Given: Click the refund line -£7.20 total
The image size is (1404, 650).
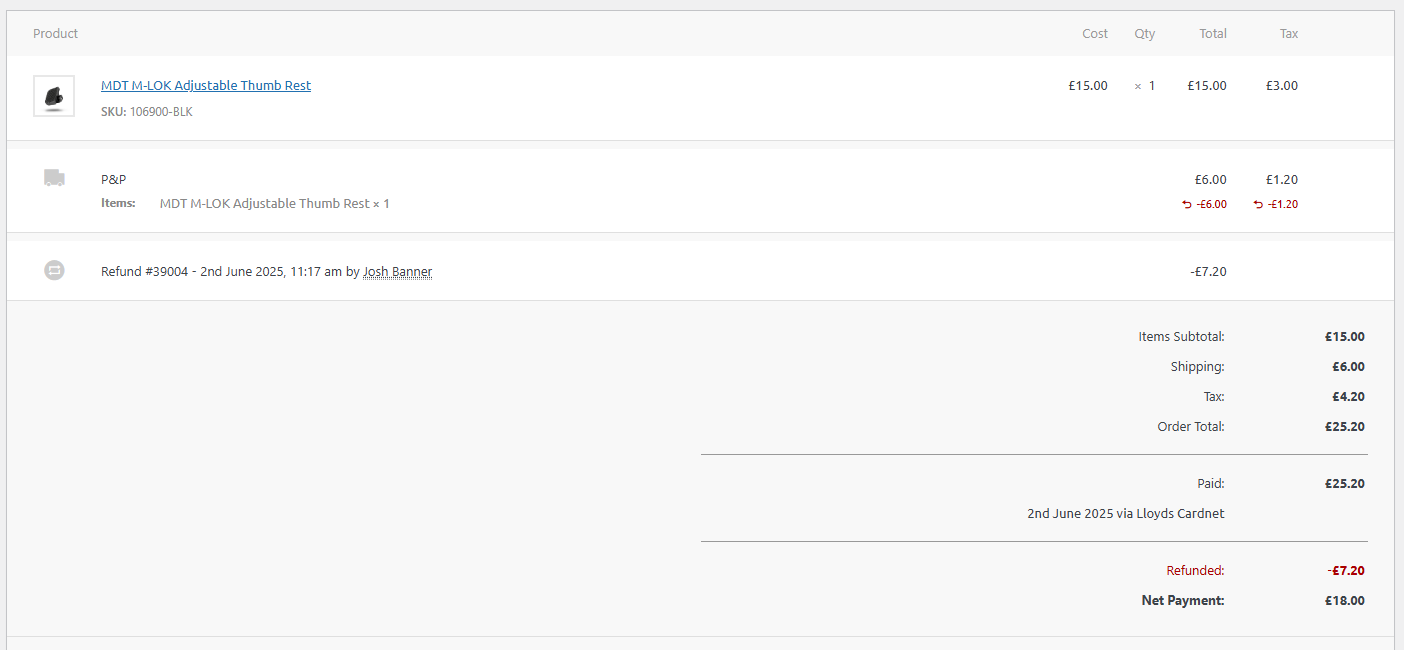Looking at the screenshot, I should coord(1209,272).
